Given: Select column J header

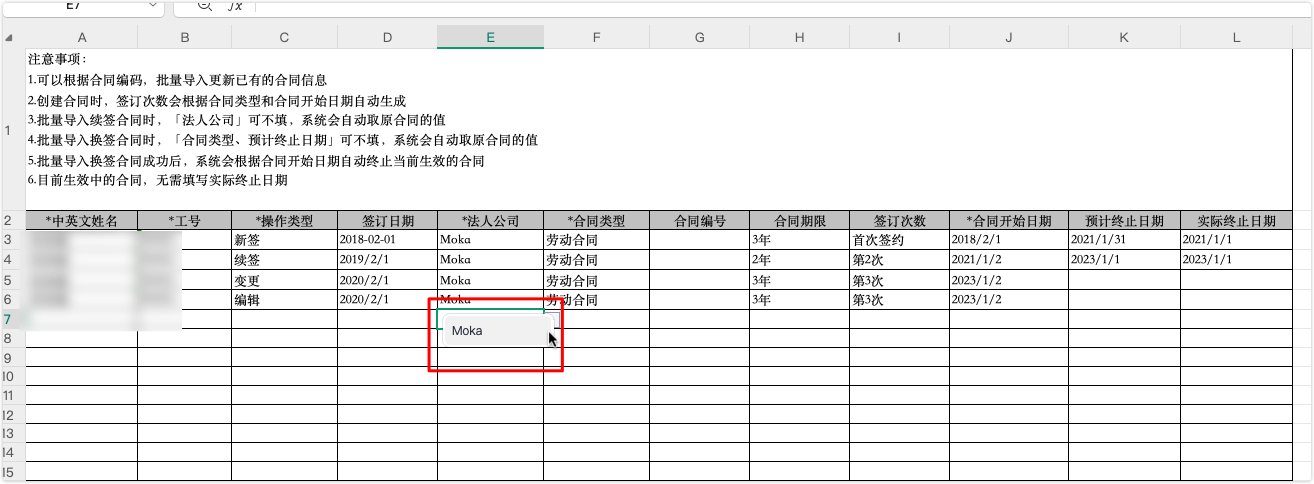Looking at the screenshot, I should click(1009, 37).
